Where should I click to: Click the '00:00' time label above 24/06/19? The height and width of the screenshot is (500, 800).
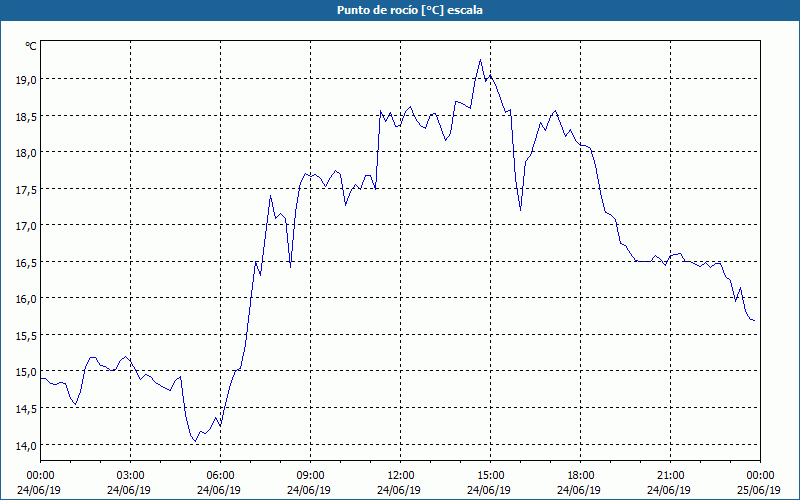pyautogui.click(x=40, y=476)
